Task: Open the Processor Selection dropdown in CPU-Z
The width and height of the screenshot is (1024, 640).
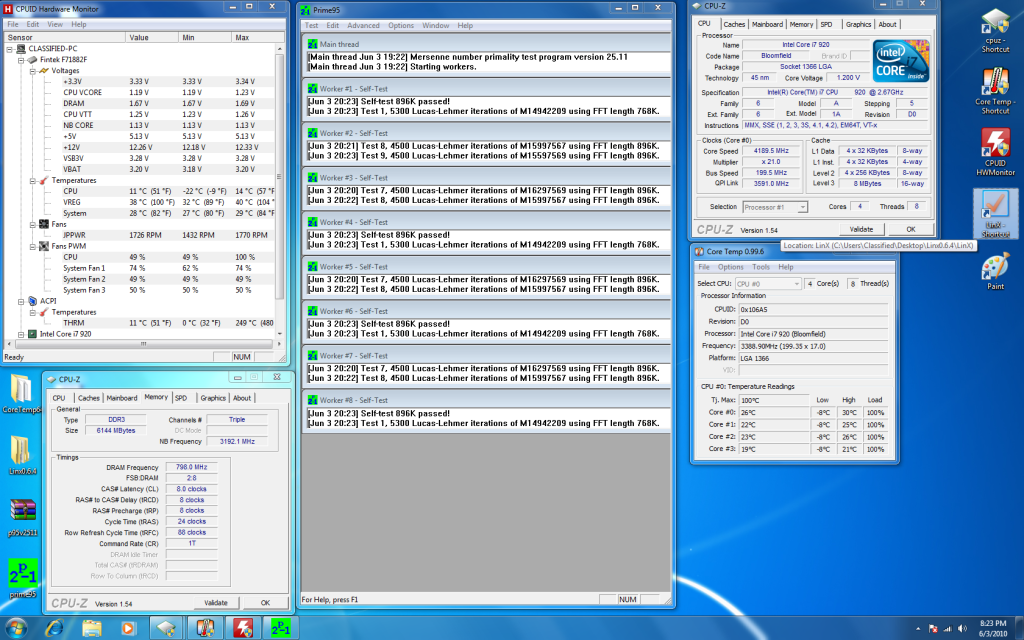Action: [x=775, y=207]
